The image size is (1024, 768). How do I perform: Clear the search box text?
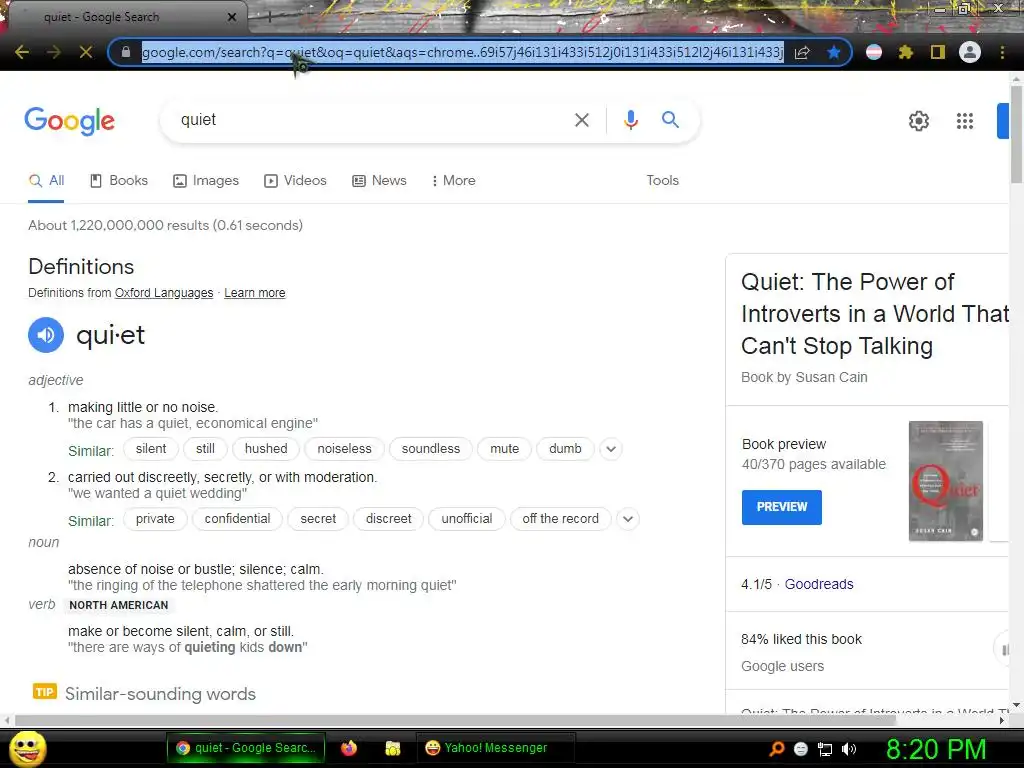click(581, 120)
